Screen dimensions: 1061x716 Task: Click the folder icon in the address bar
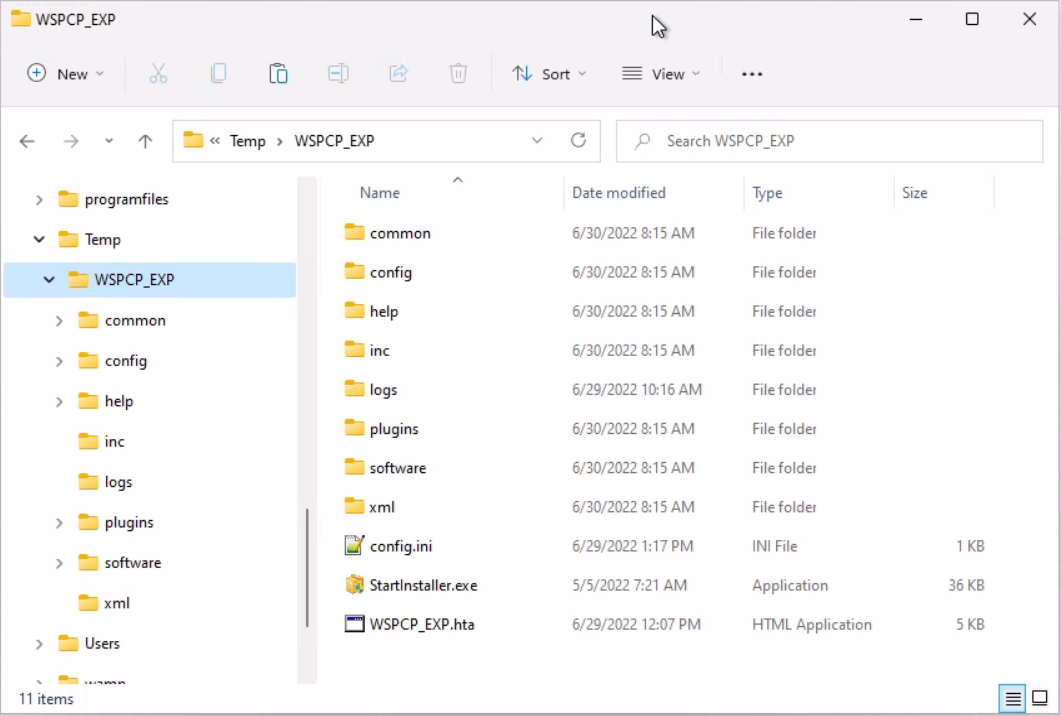194,141
